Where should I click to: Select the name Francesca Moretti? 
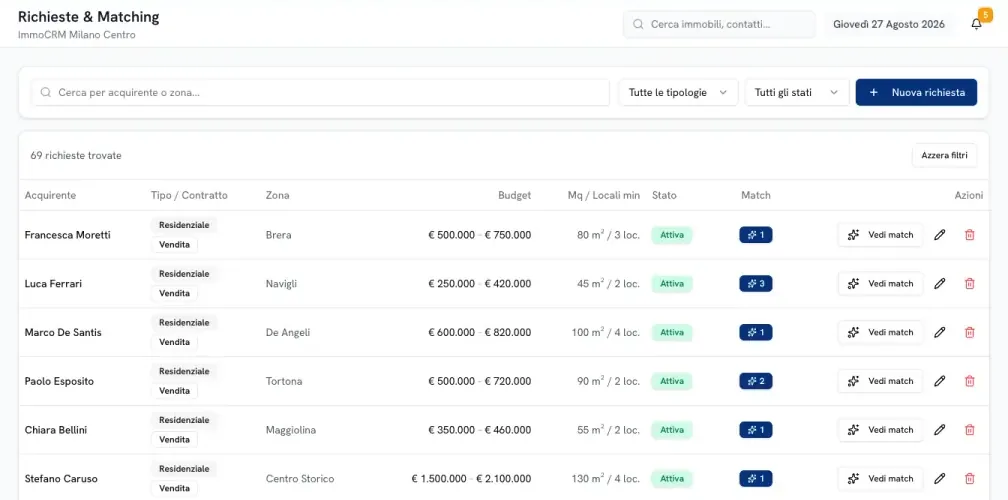(68, 235)
